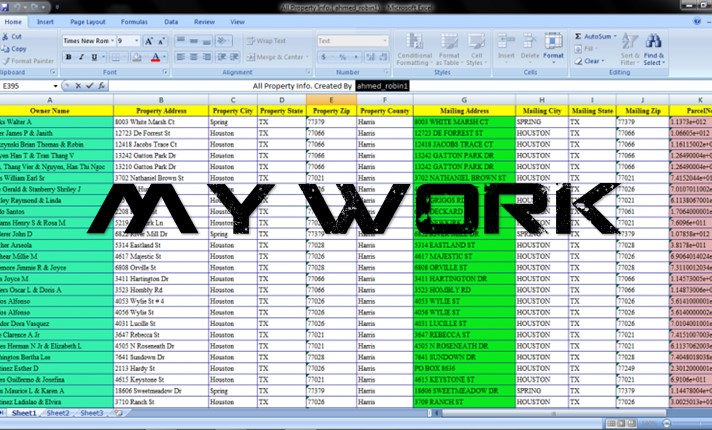
Task: Open Cell Styles gallery
Action: 476,49
